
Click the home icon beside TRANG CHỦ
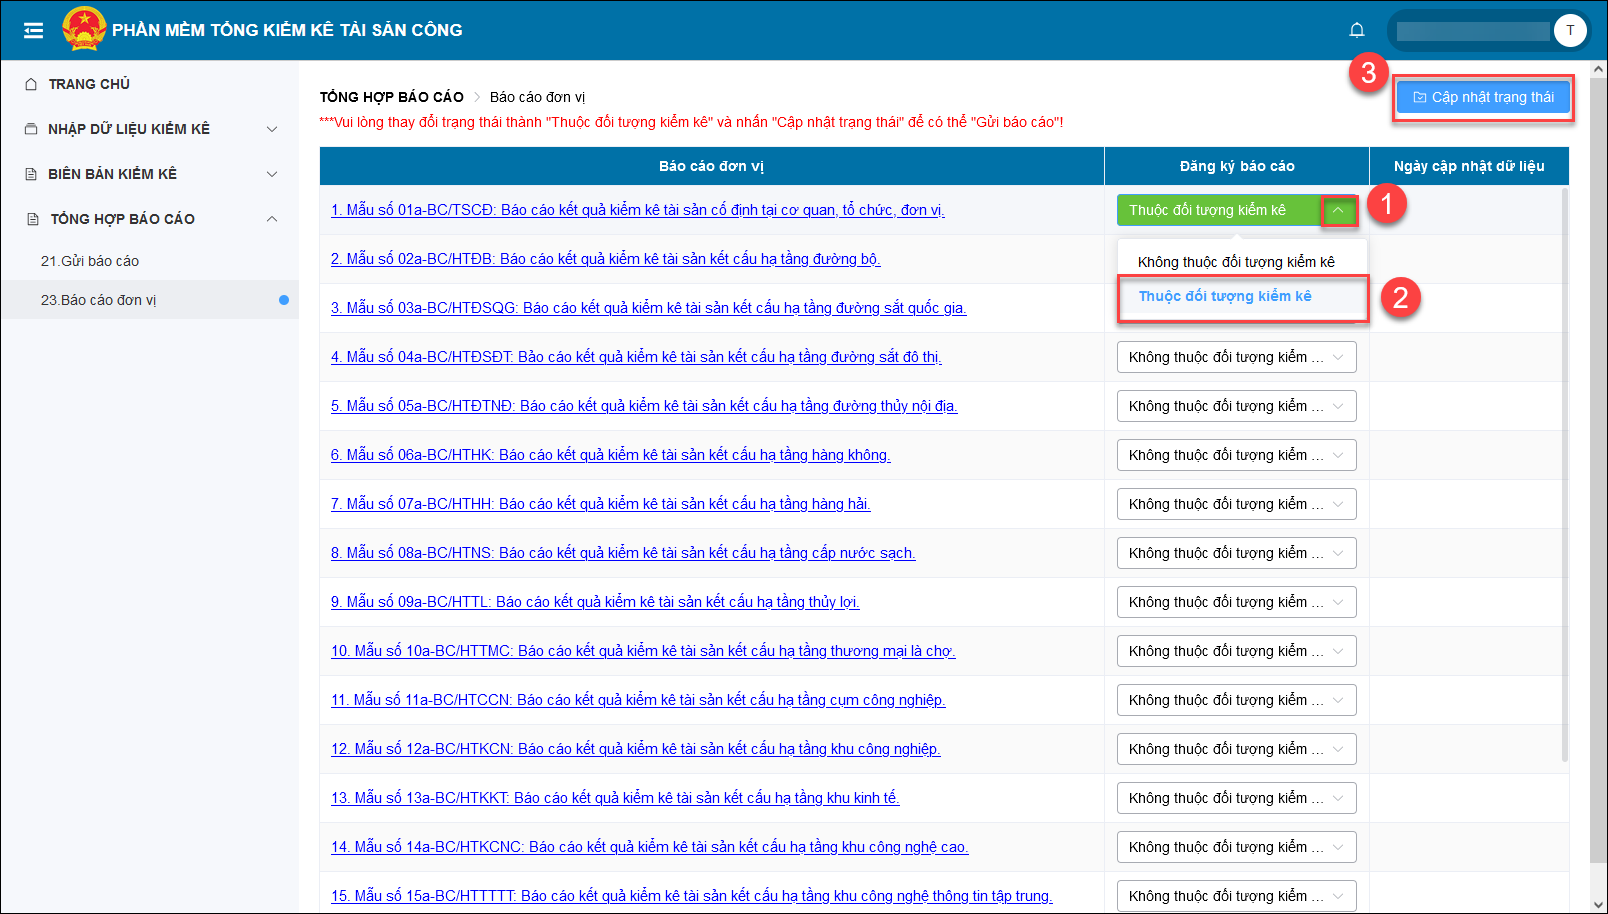[31, 84]
